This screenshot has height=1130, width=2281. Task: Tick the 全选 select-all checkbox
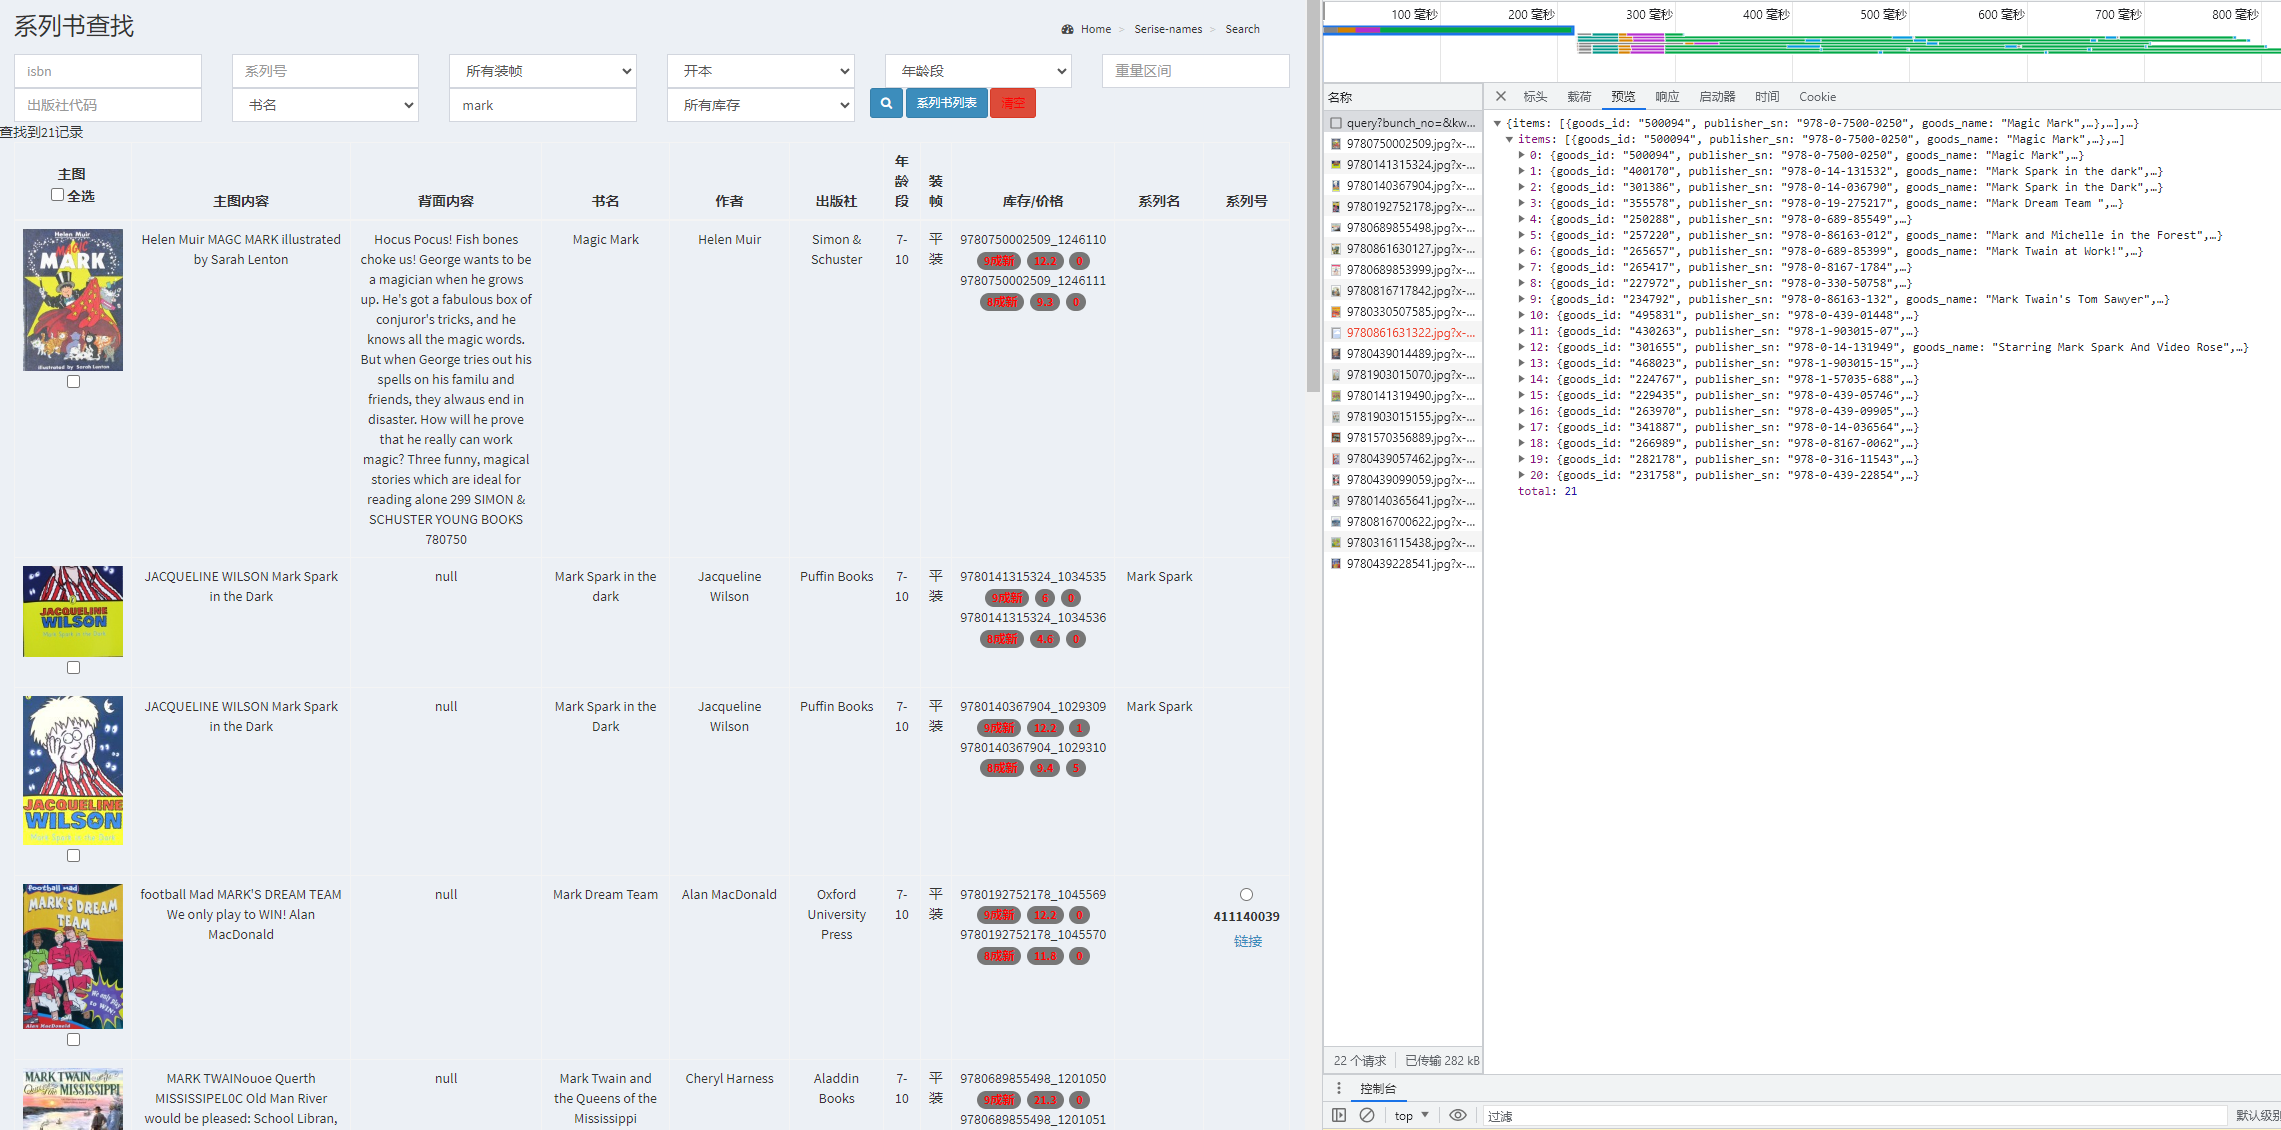[x=57, y=195]
